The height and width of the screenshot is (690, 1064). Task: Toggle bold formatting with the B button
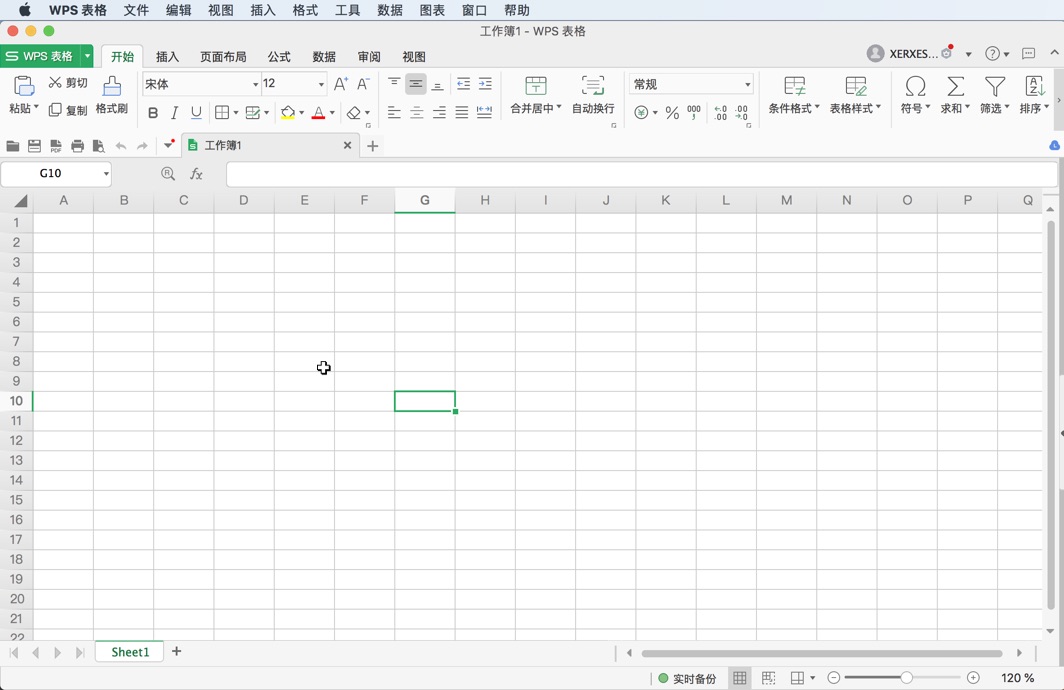tap(152, 113)
